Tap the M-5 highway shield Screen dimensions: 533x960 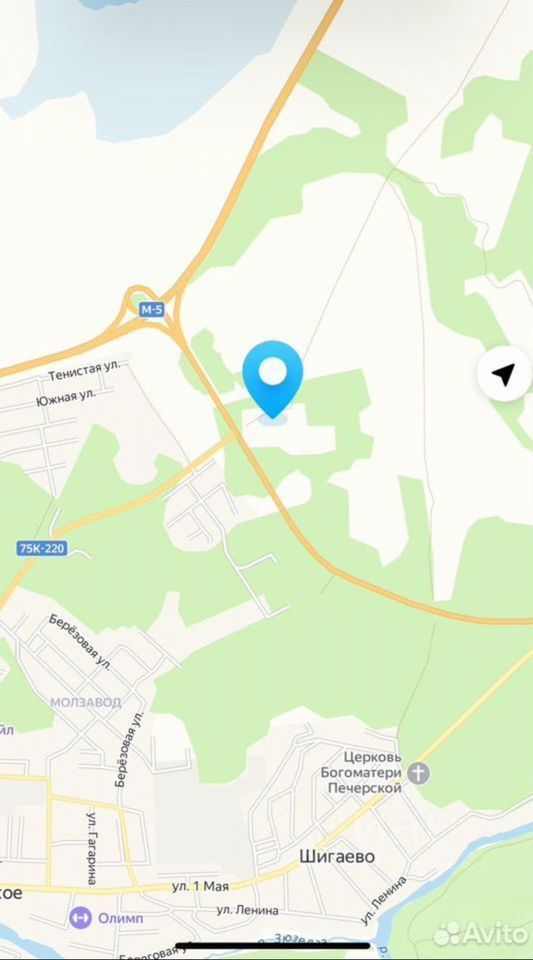[x=152, y=310]
